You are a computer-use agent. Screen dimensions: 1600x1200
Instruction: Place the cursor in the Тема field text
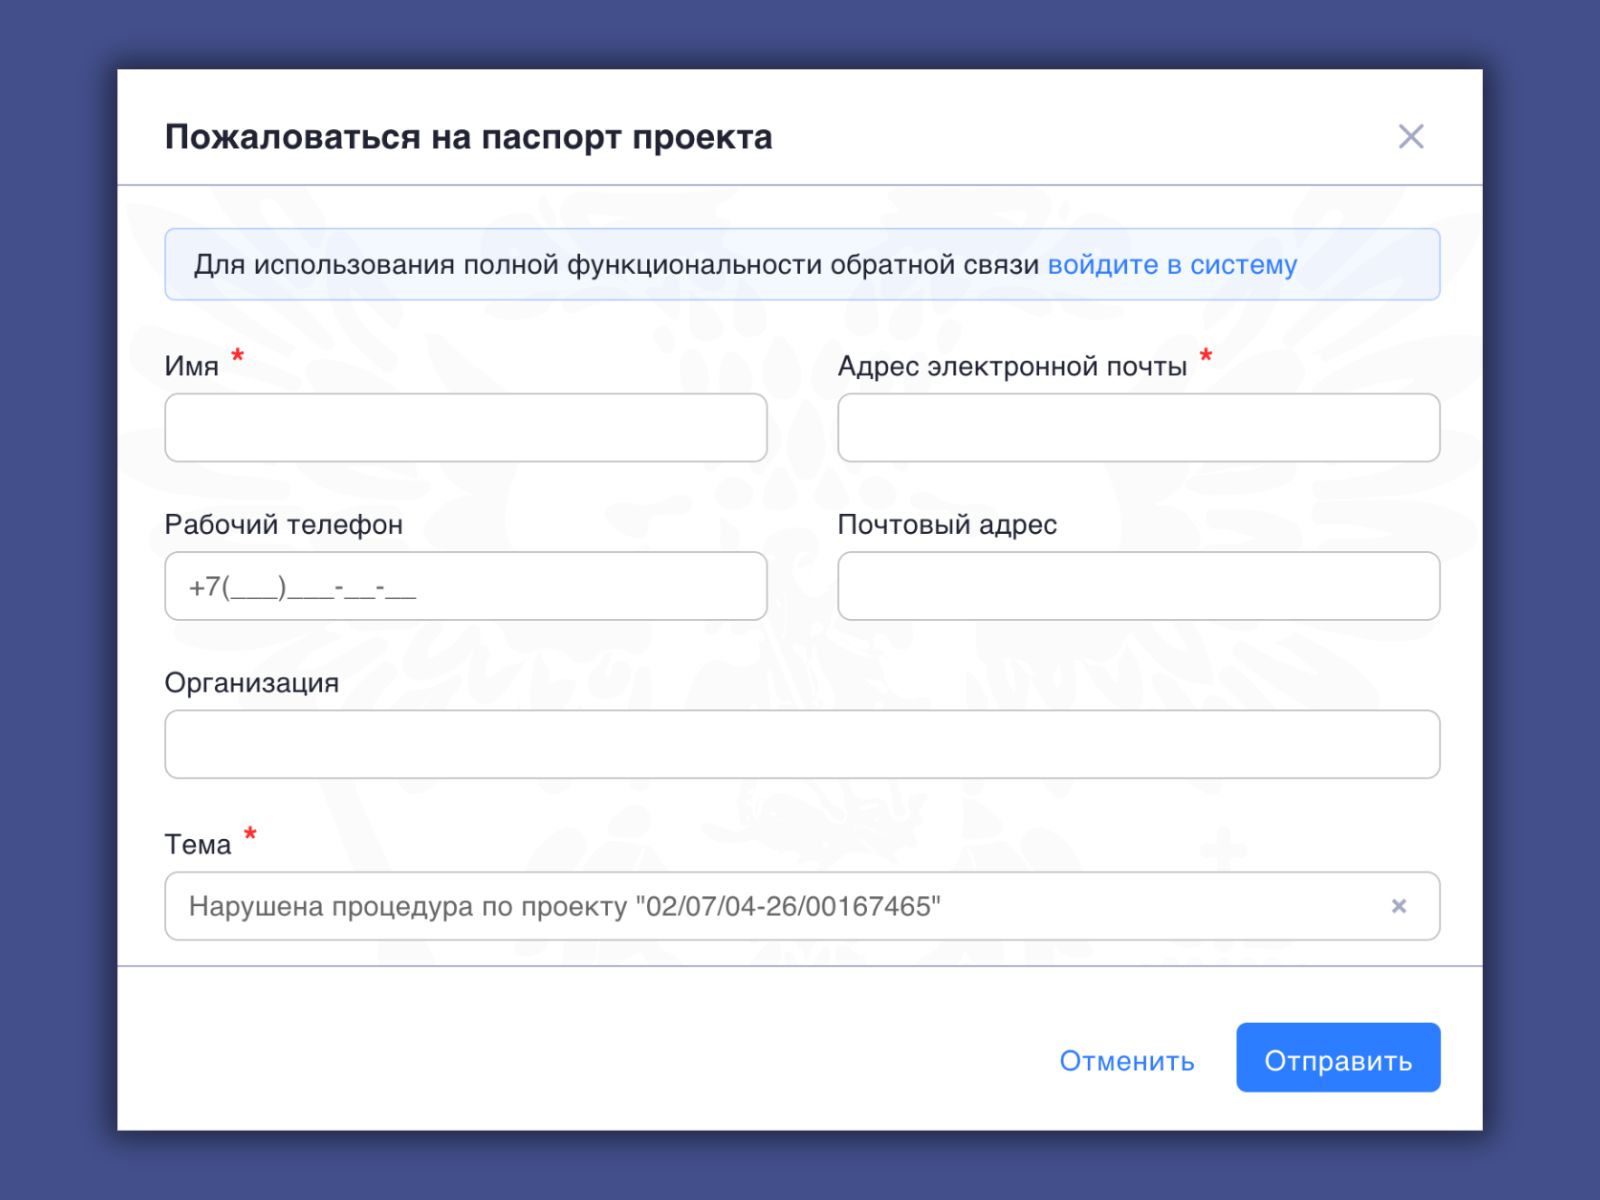tap(564, 907)
